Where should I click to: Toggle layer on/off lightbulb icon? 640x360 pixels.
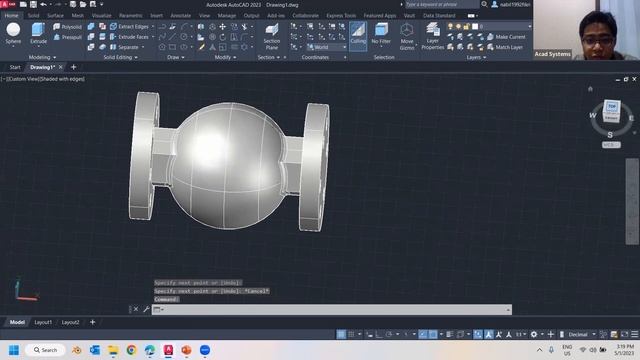click(x=450, y=26)
